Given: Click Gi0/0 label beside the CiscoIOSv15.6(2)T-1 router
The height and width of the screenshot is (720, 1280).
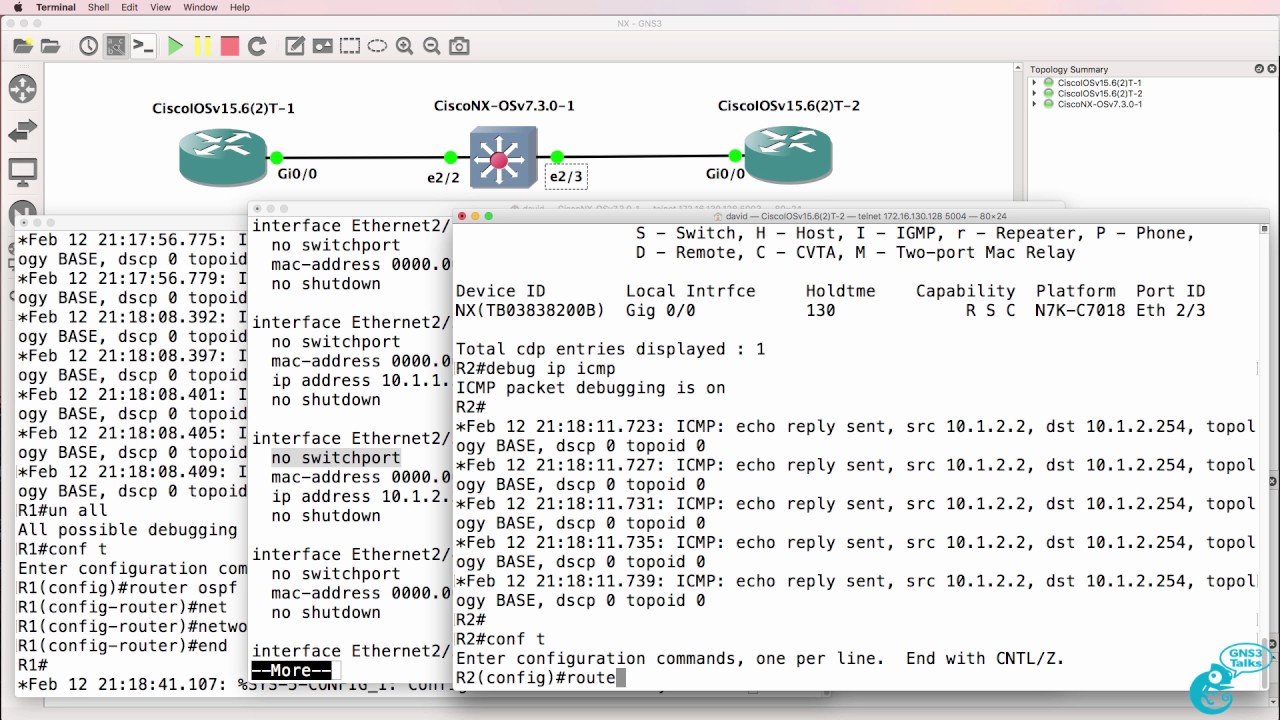Looking at the screenshot, I should coord(297,174).
